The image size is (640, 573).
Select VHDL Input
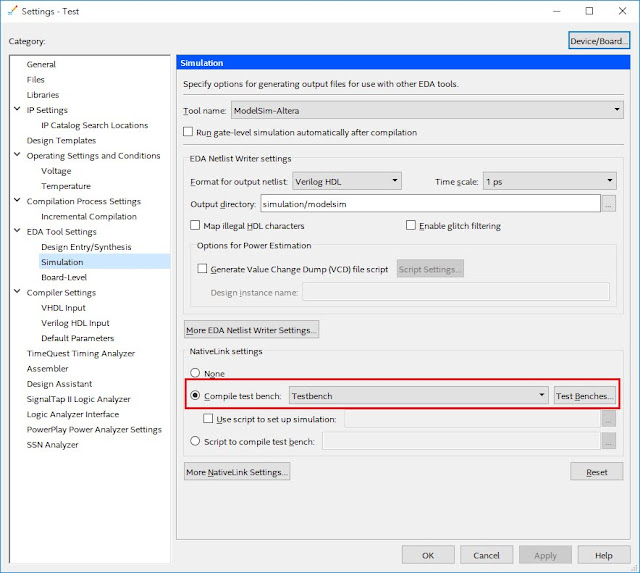pos(63,307)
